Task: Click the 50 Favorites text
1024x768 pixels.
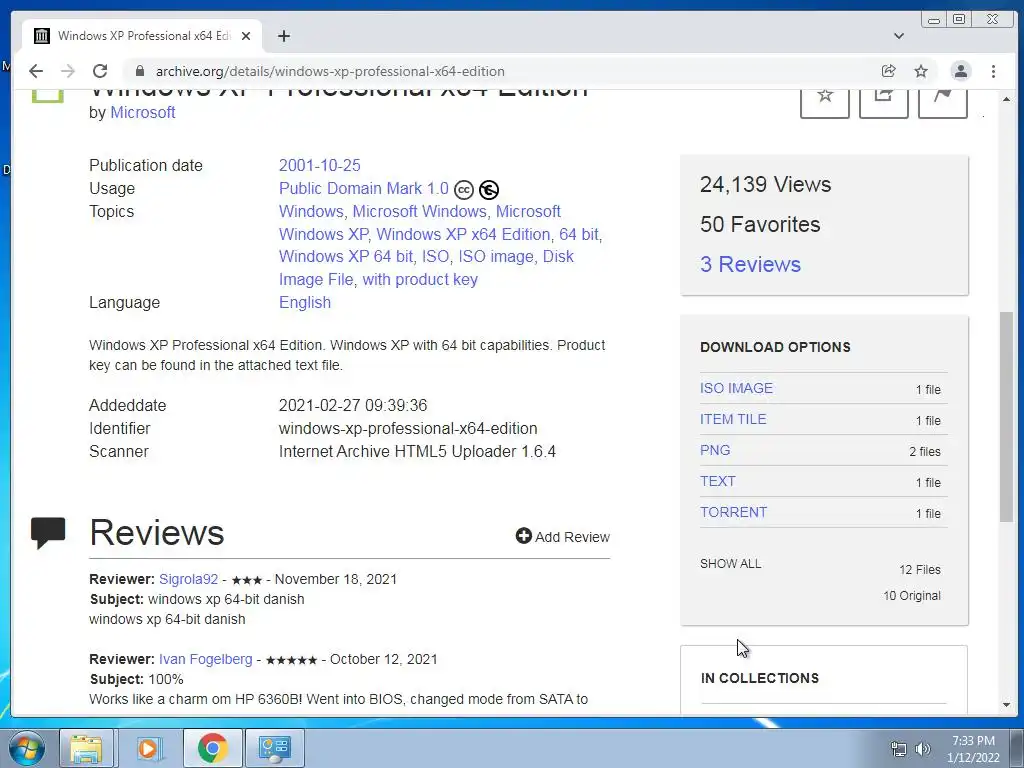Action: pos(760,225)
